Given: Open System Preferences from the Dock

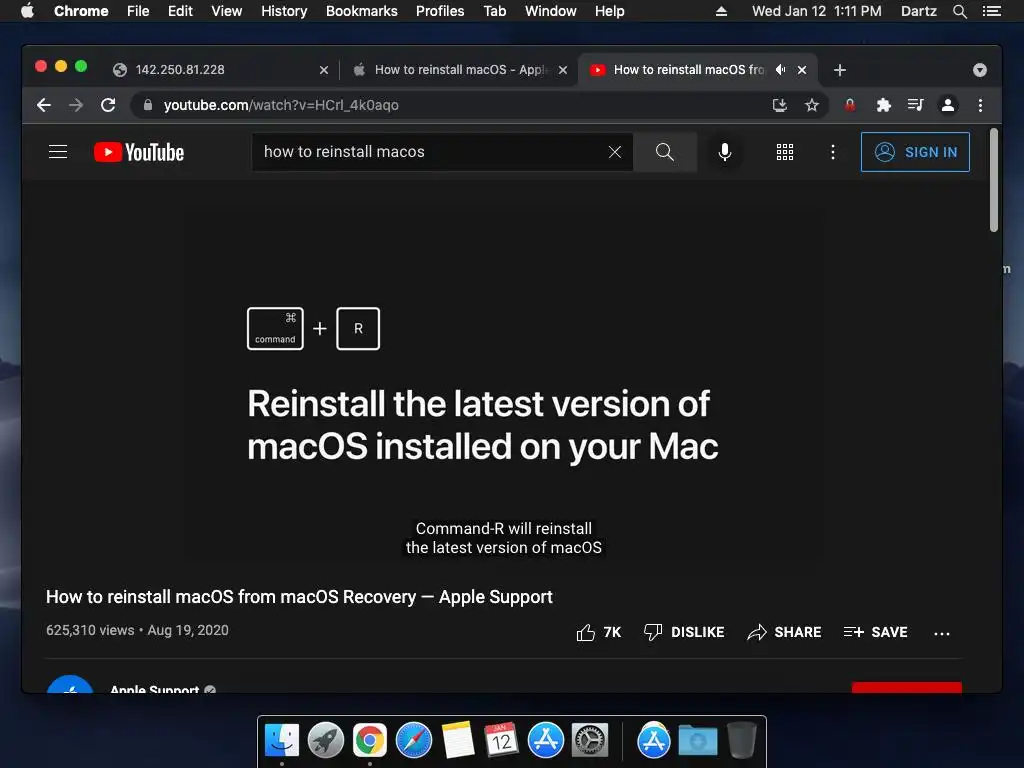Looking at the screenshot, I should click(x=590, y=741).
